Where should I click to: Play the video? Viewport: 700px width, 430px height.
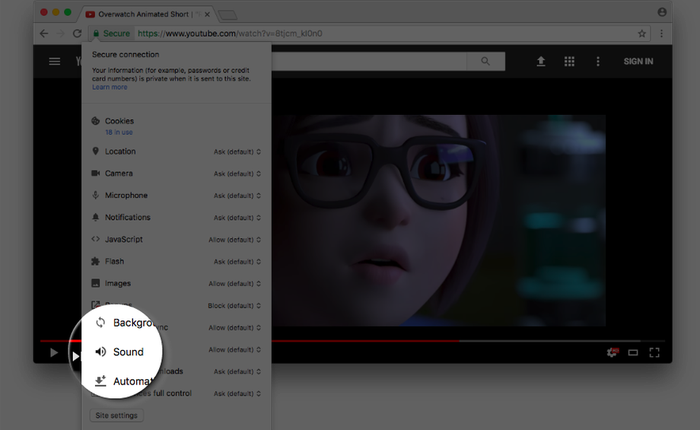click(54, 353)
